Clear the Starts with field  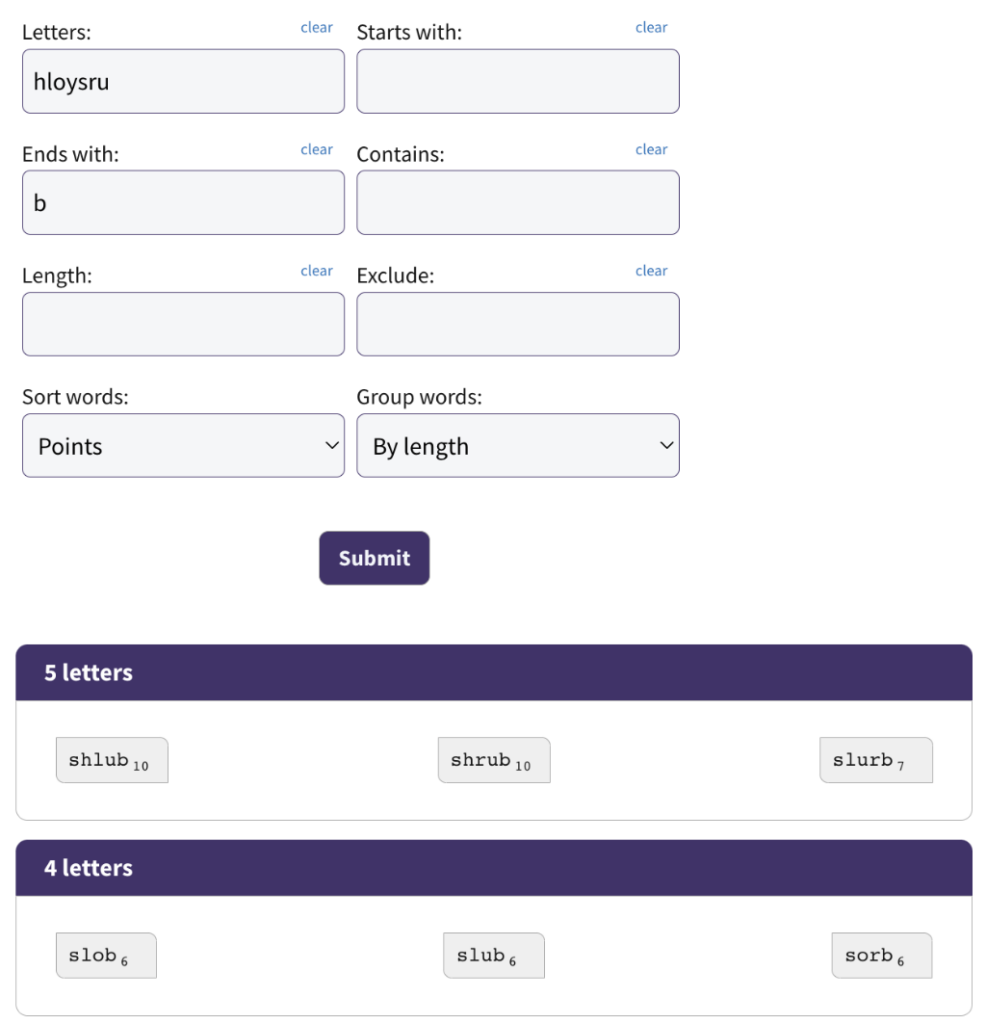pyautogui.click(x=651, y=27)
